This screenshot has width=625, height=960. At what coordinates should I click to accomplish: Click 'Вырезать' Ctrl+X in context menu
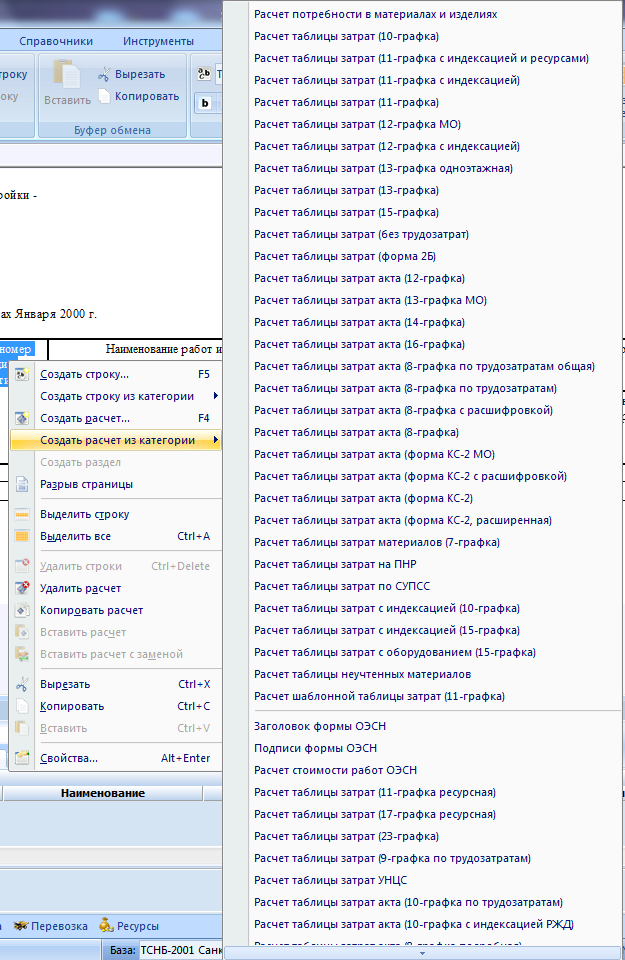(x=116, y=684)
